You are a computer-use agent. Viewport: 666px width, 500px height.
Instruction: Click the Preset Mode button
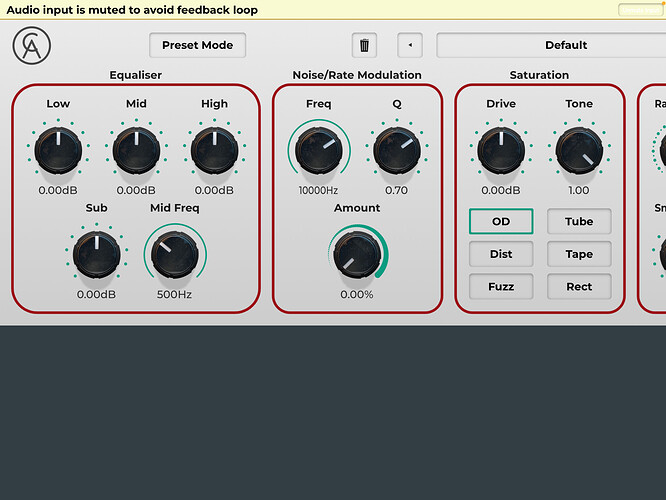(x=198, y=45)
